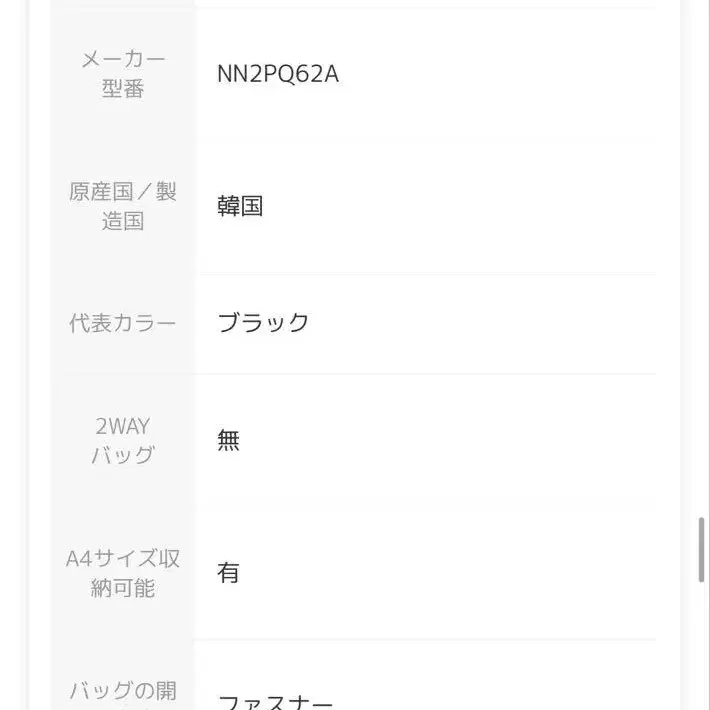Click the empty area beside NN2PQ62A
Viewport: 710px width, 710px height.
497,74
